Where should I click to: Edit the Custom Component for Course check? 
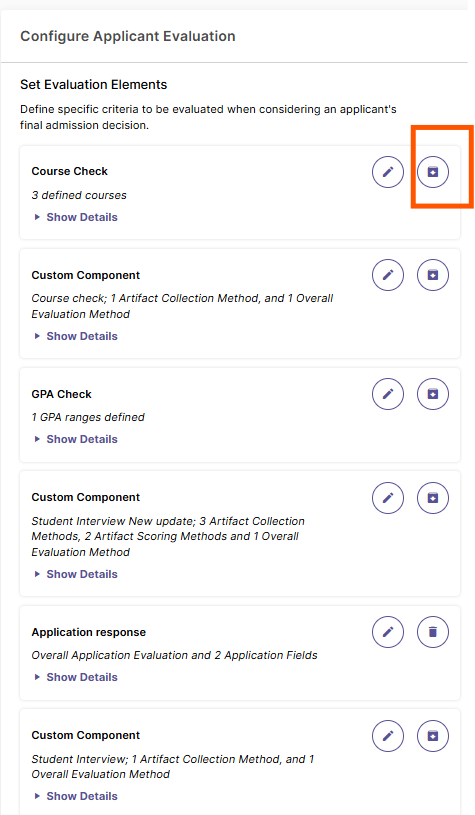[388, 275]
